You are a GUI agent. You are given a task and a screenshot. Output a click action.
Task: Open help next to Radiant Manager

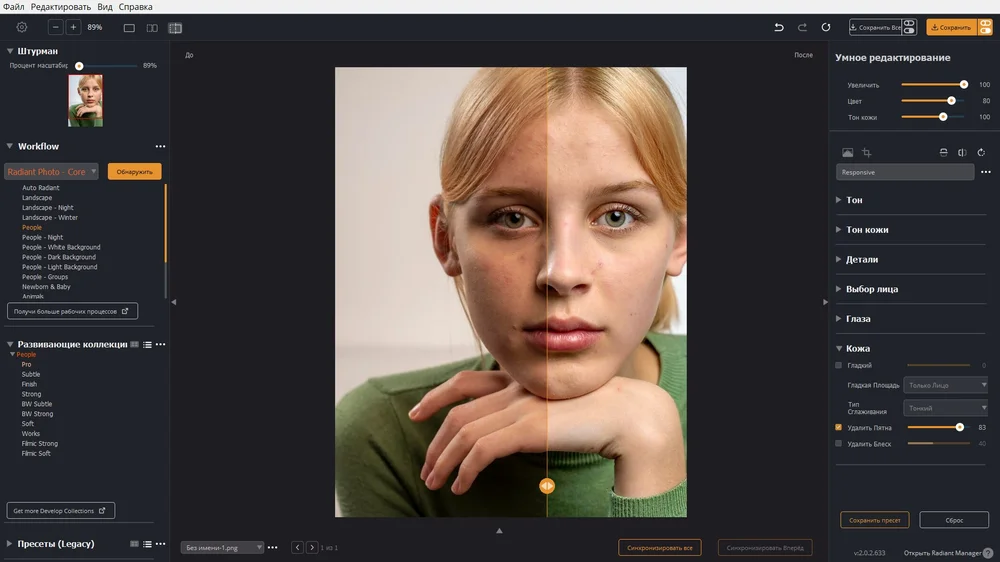point(988,553)
